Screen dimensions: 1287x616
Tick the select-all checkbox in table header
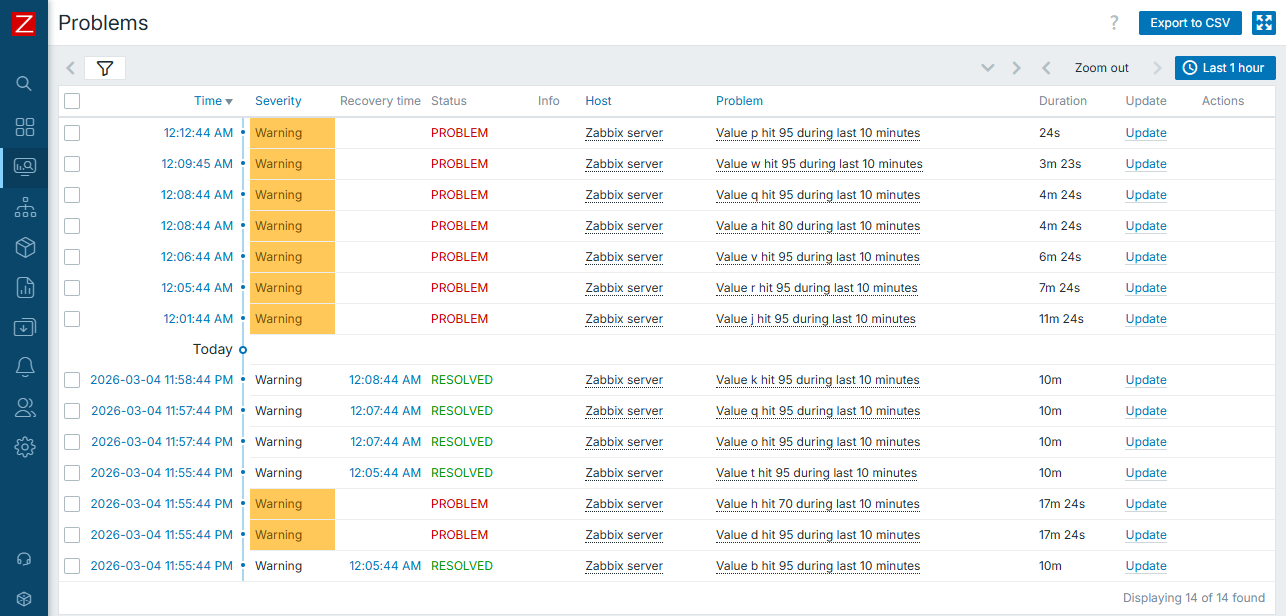pyautogui.click(x=71, y=100)
